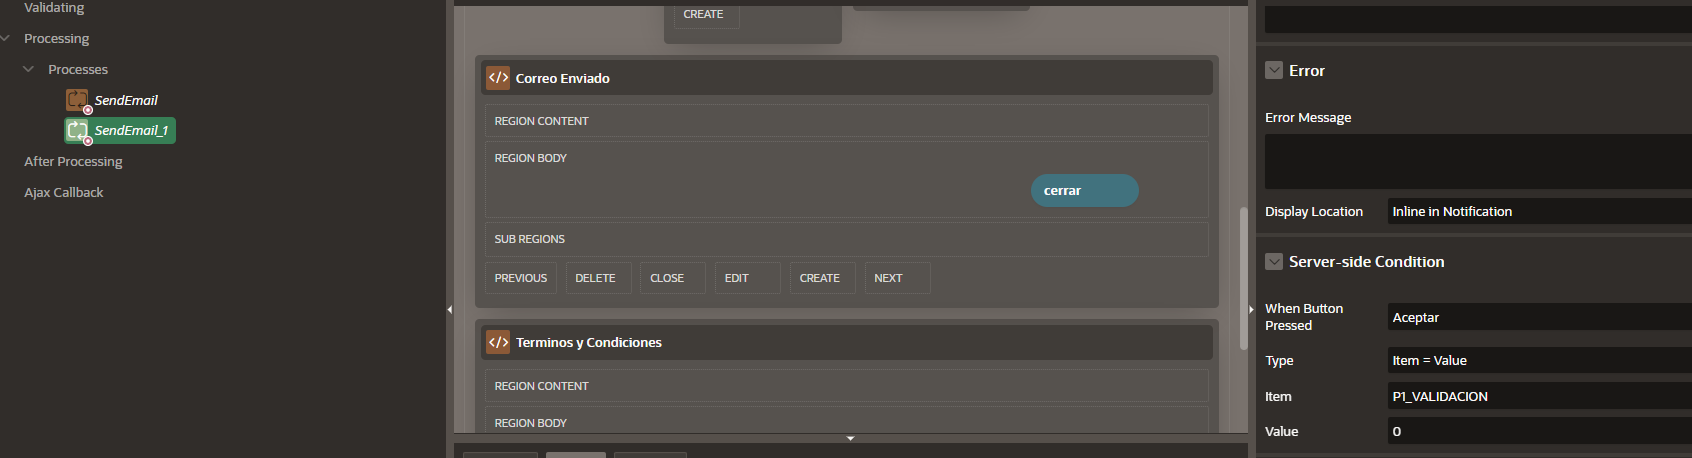This screenshot has width=1692, height=458.
Task: Select the After Processing tree item
Action: [x=73, y=162]
